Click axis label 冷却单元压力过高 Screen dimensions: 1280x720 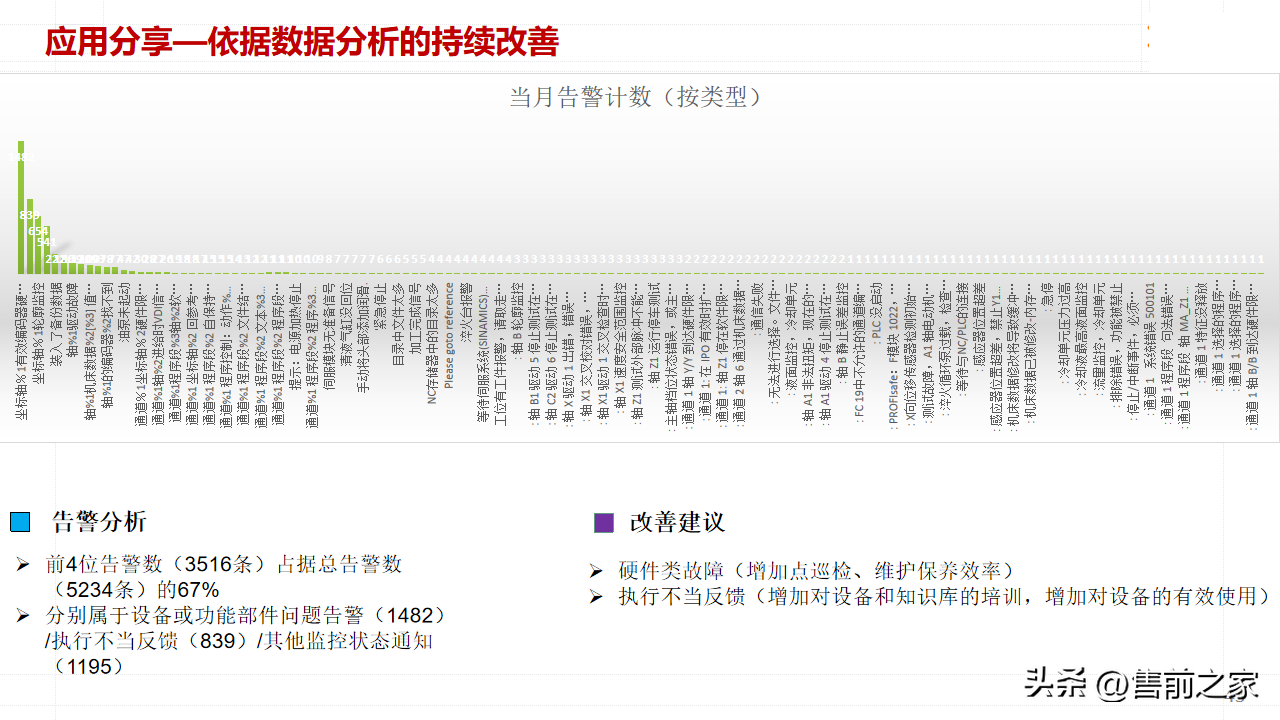1065,331
